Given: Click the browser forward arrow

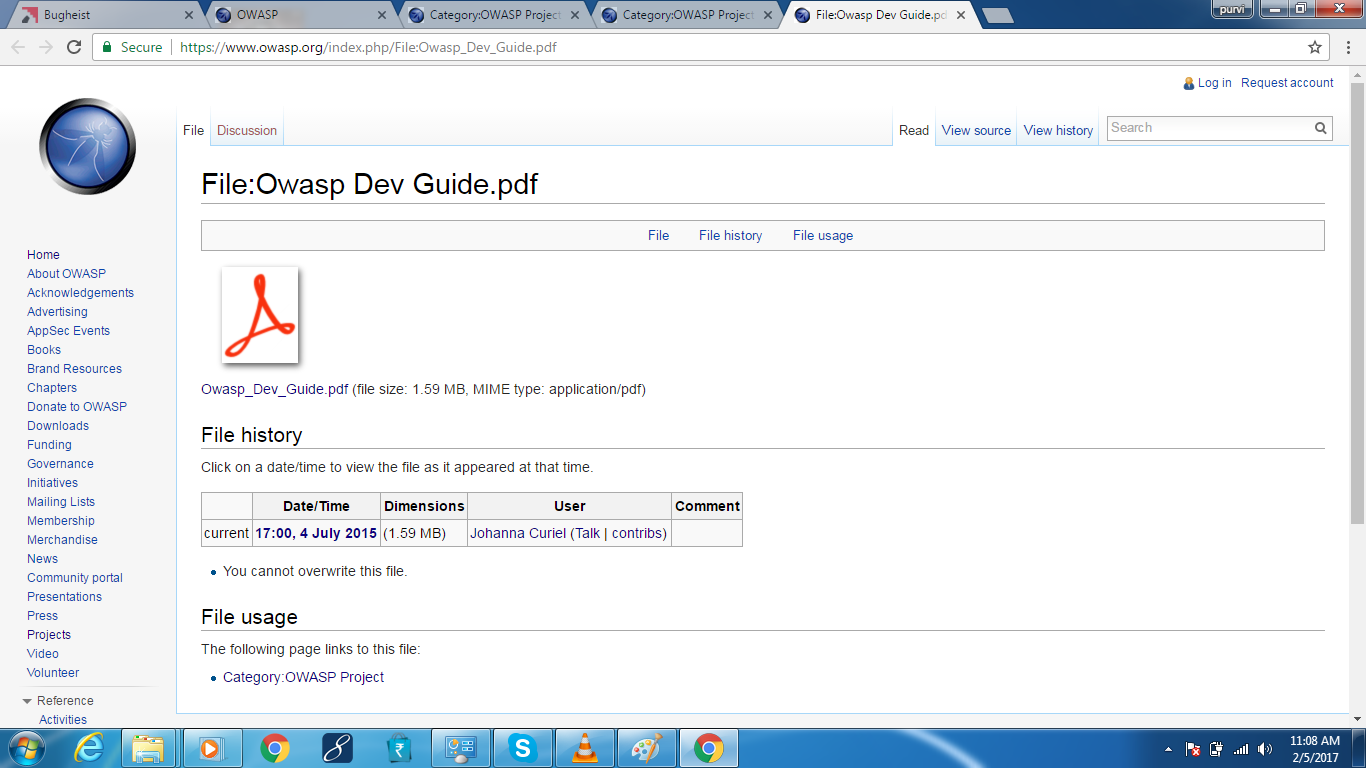Looking at the screenshot, I should click(46, 47).
